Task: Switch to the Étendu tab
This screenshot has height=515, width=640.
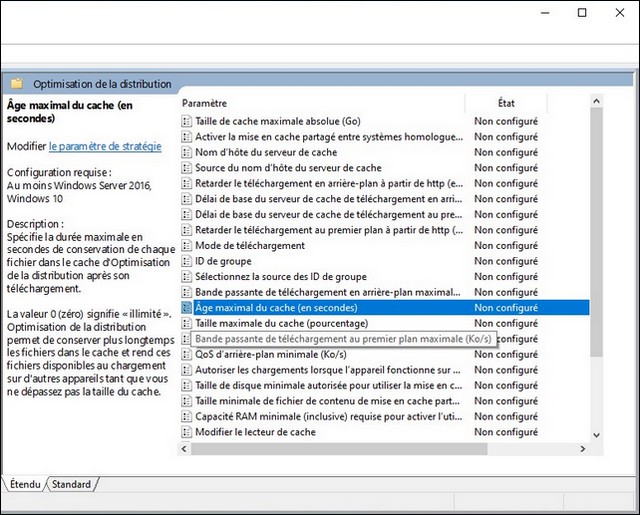Action: pos(26,485)
